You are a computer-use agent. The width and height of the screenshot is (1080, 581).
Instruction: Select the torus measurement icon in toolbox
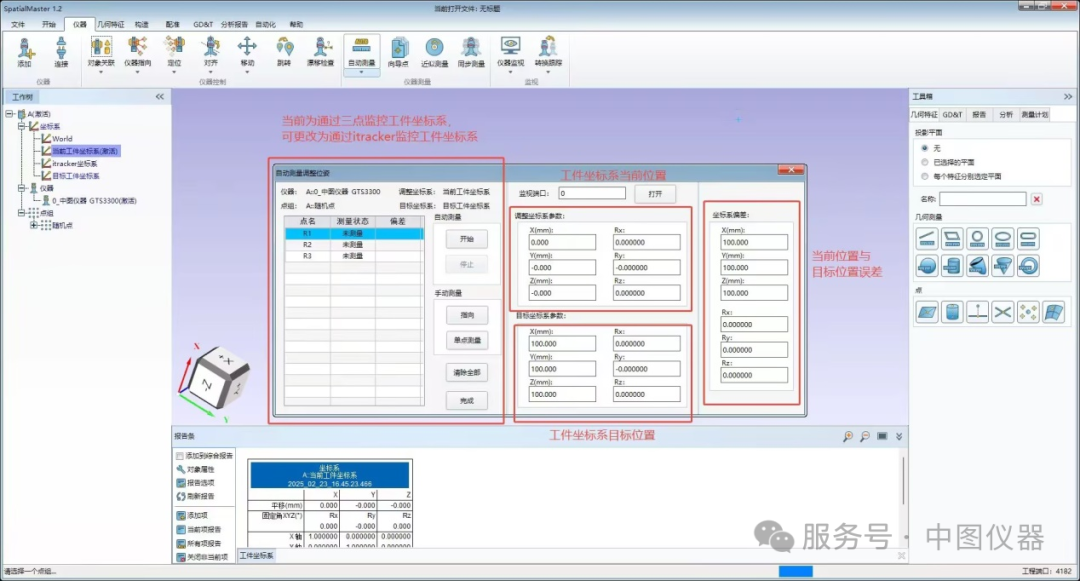1028,266
